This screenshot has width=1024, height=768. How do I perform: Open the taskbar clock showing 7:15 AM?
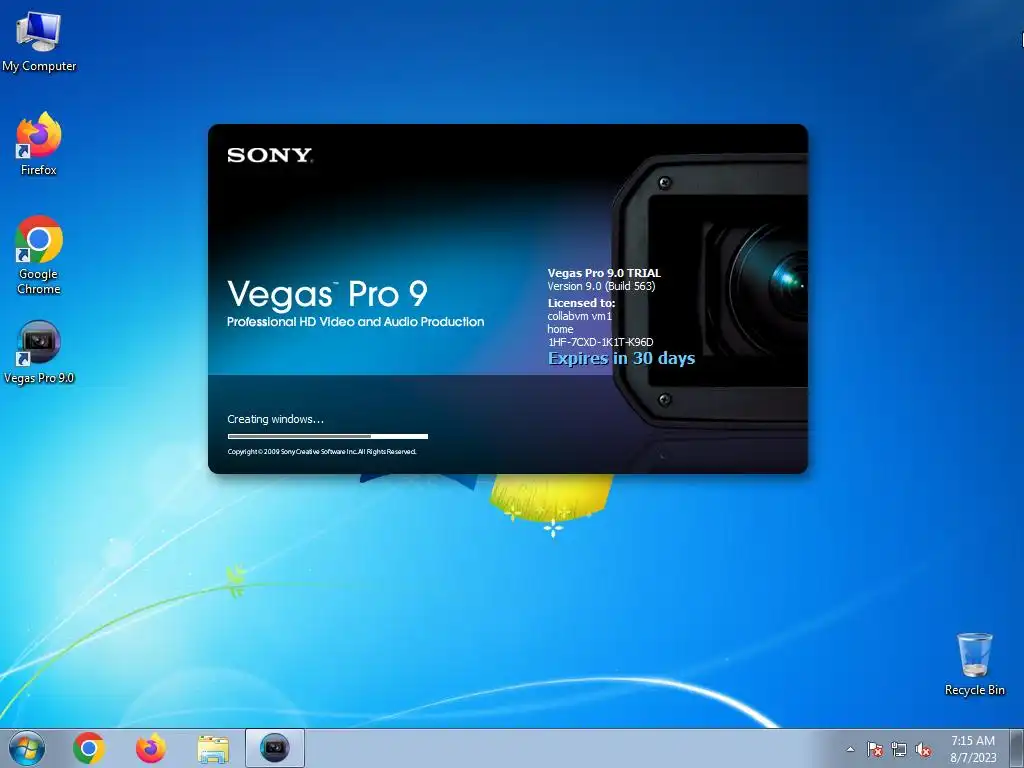point(973,748)
